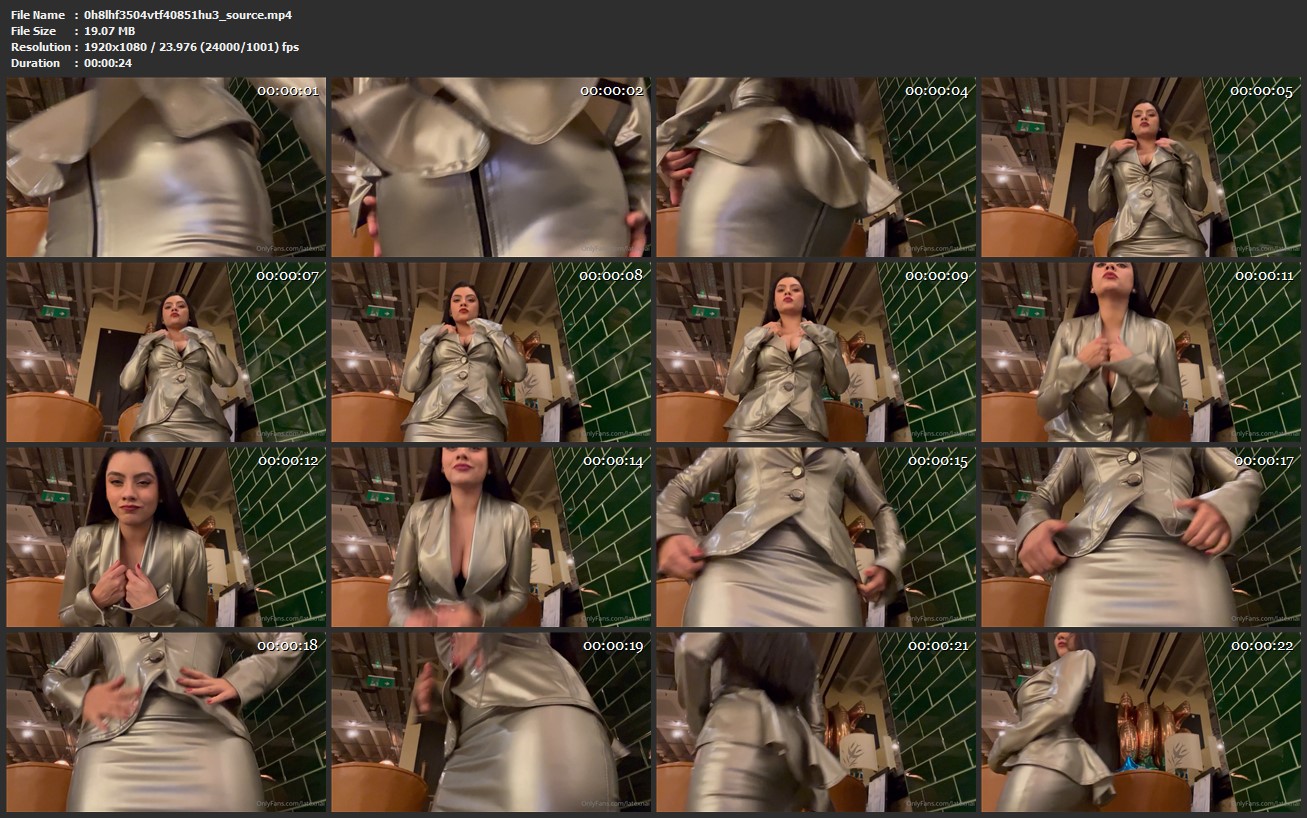1307x818 pixels.
Task: Open the frame timestamped 00:00:08
Action: [x=490, y=352]
